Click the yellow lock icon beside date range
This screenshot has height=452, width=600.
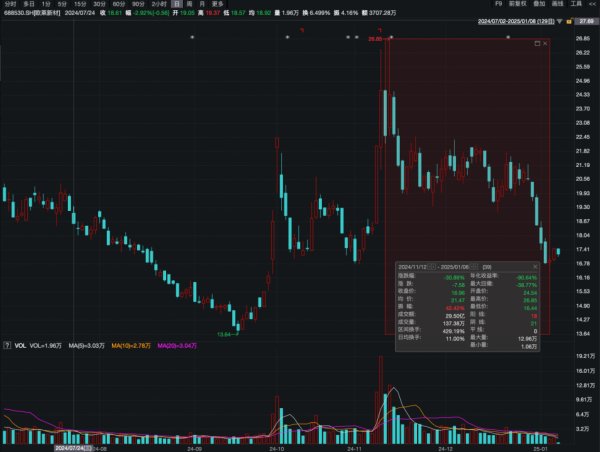tap(569, 21)
